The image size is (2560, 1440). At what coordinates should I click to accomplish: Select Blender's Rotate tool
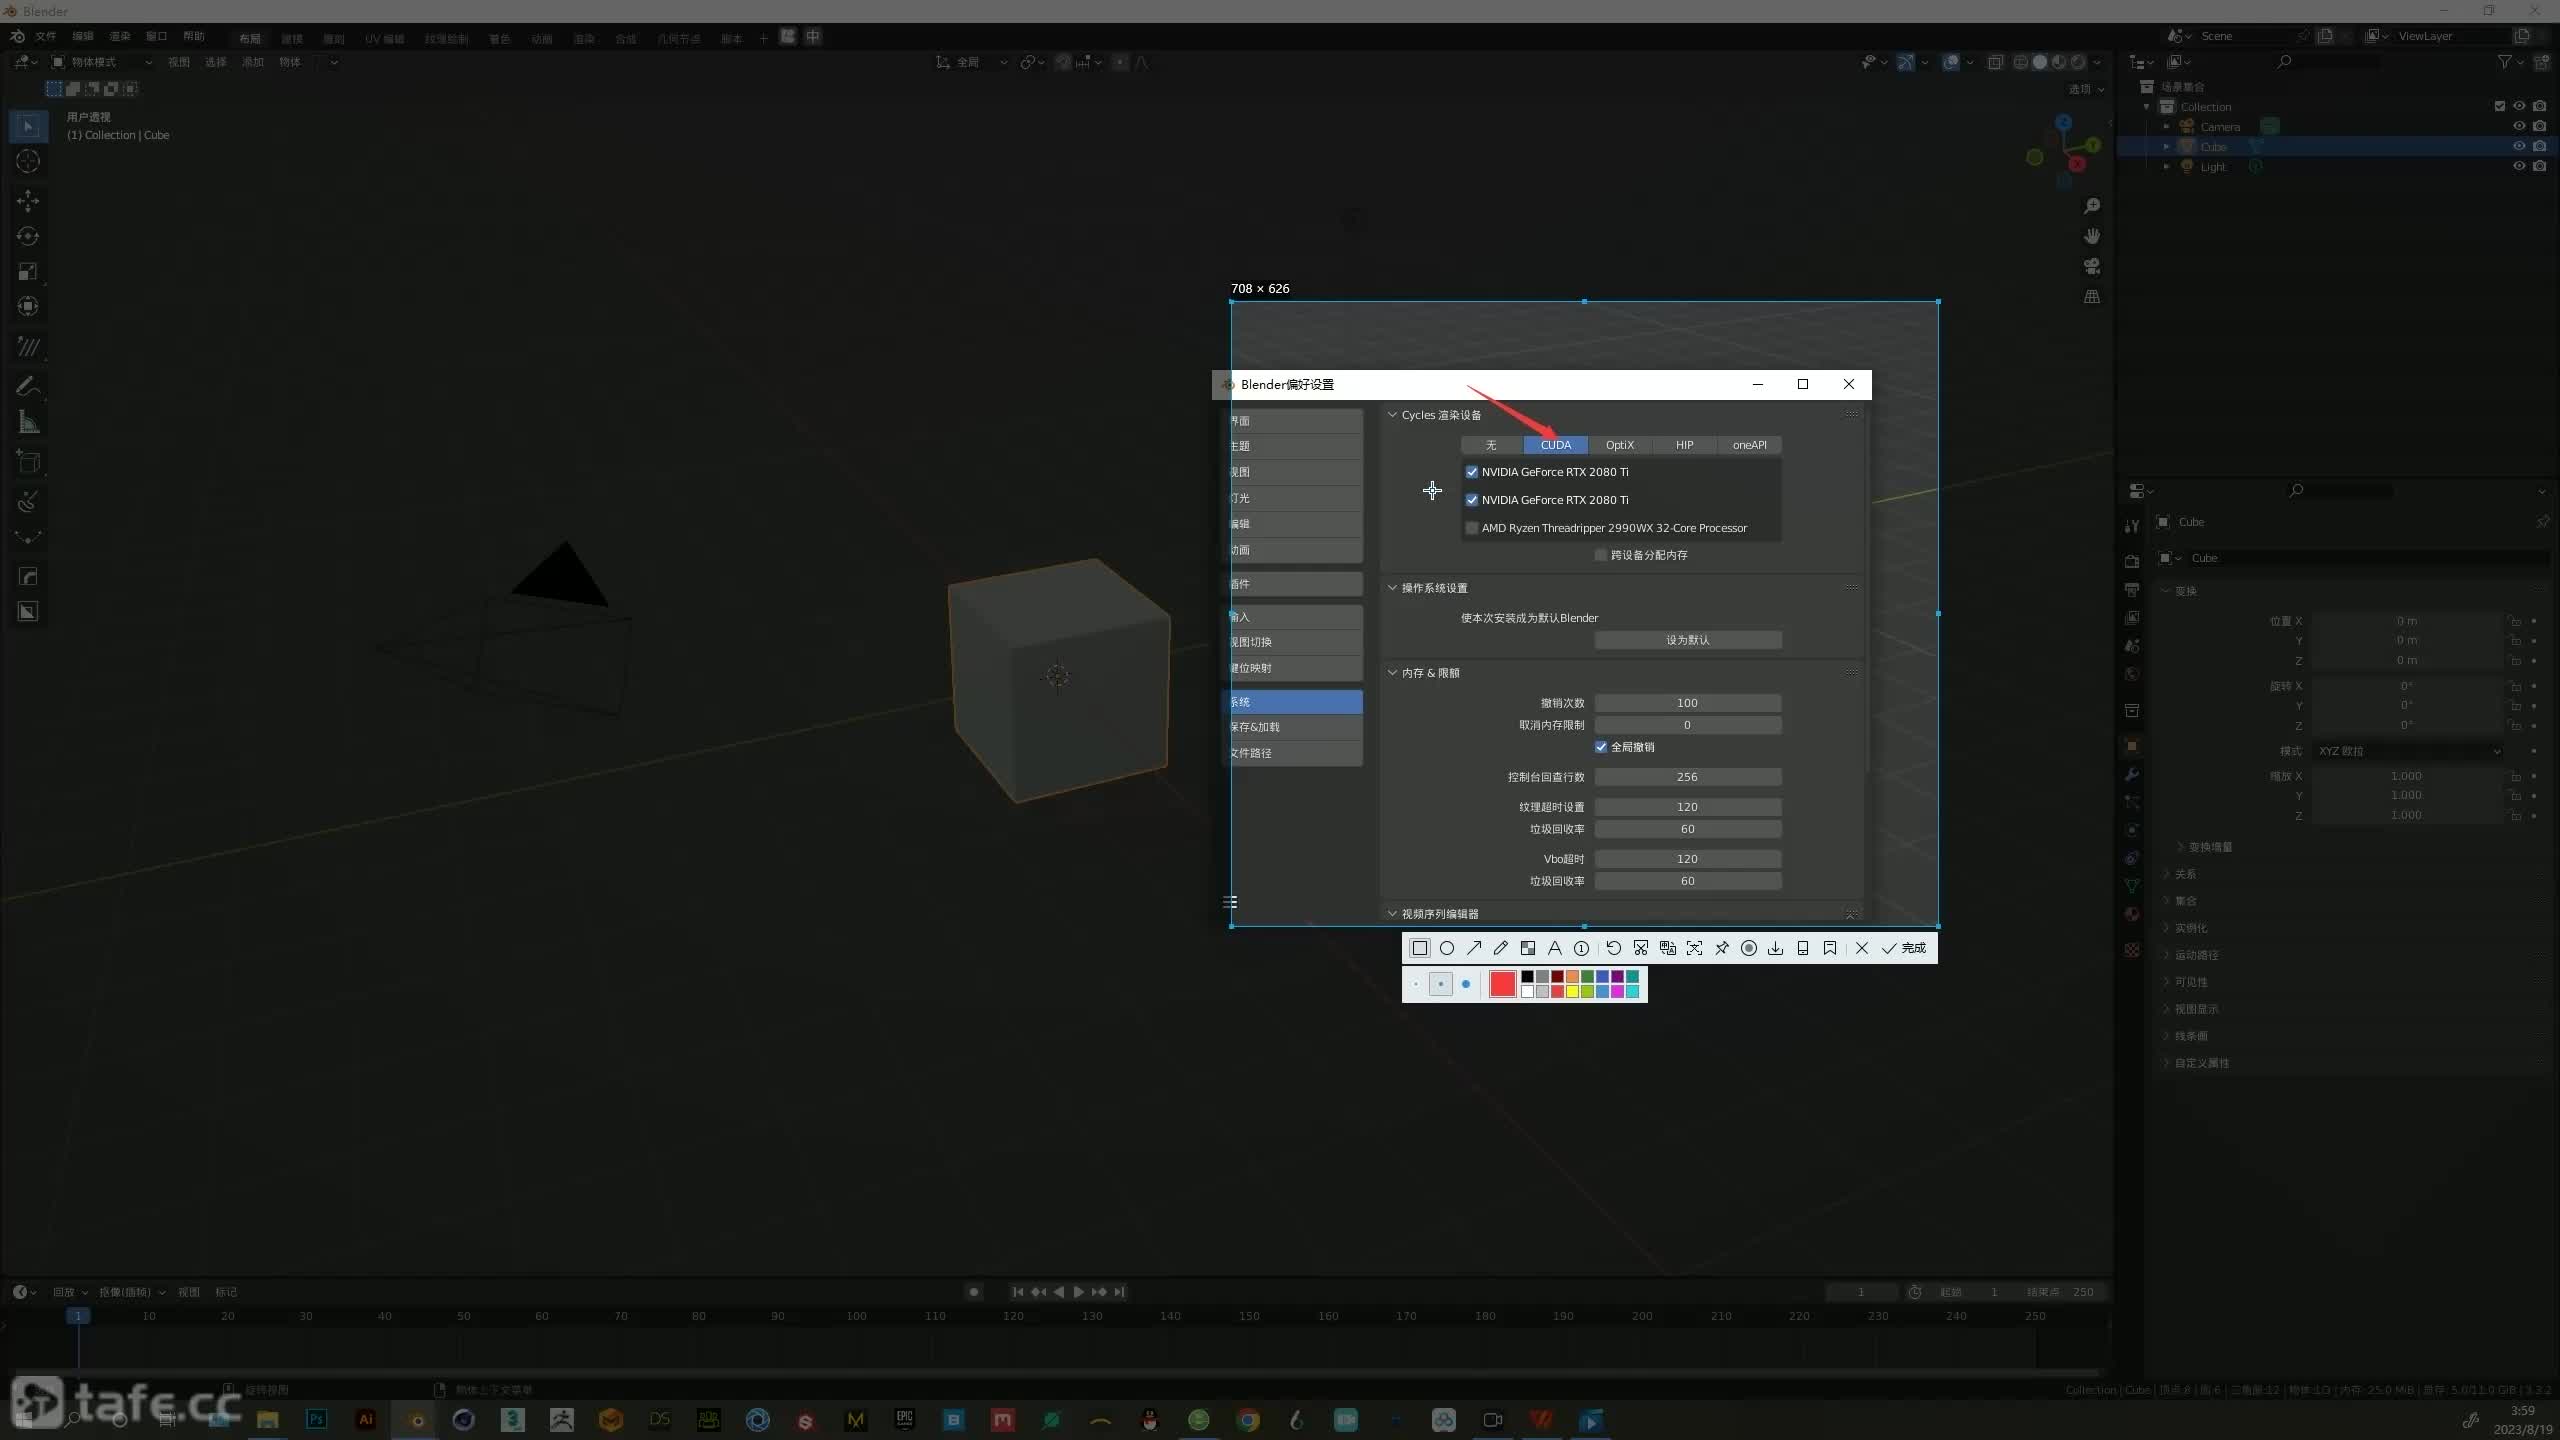[x=28, y=236]
